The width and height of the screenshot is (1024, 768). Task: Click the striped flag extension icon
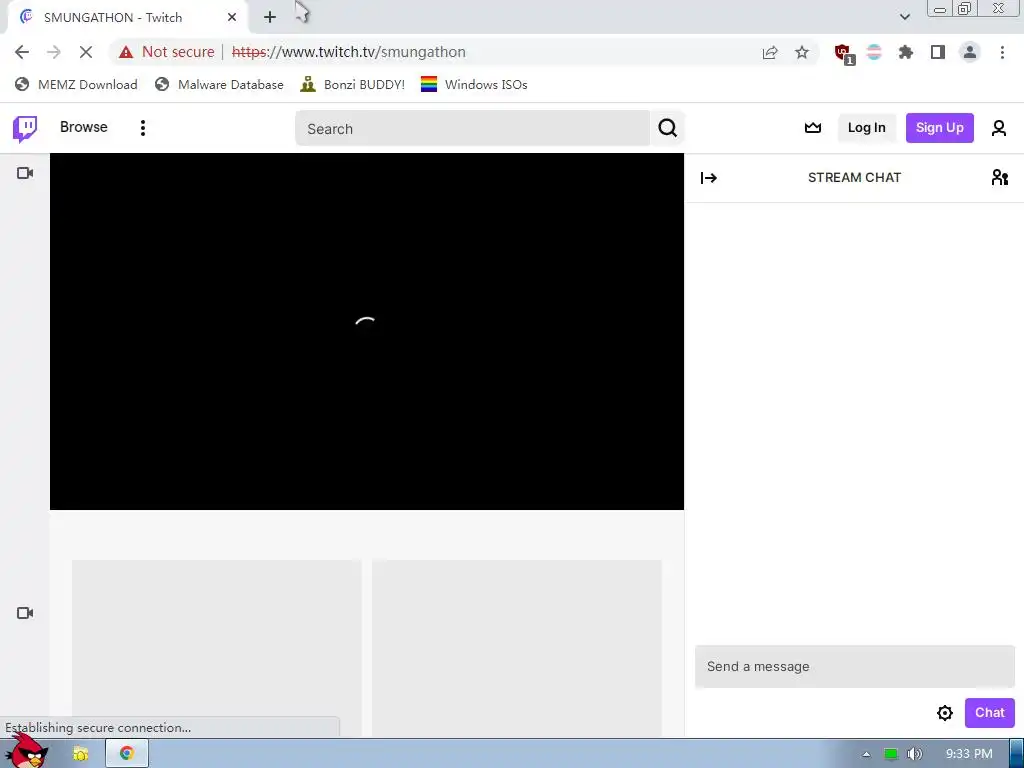pyautogui.click(x=874, y=52)
